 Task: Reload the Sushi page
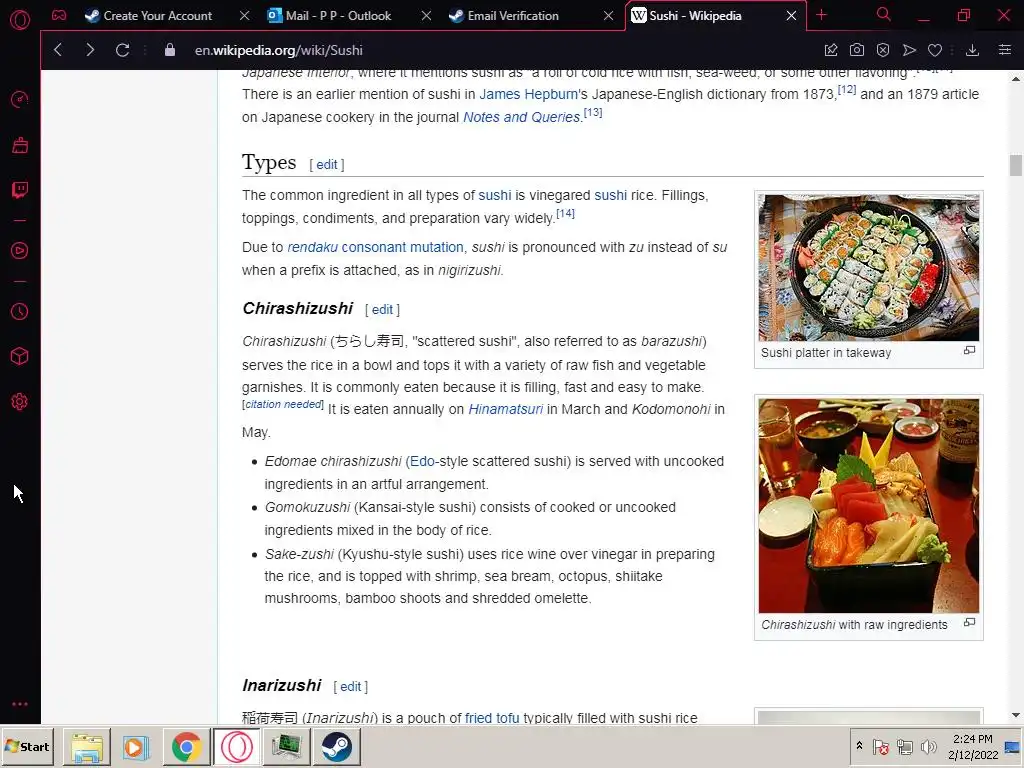pos(122,50)
